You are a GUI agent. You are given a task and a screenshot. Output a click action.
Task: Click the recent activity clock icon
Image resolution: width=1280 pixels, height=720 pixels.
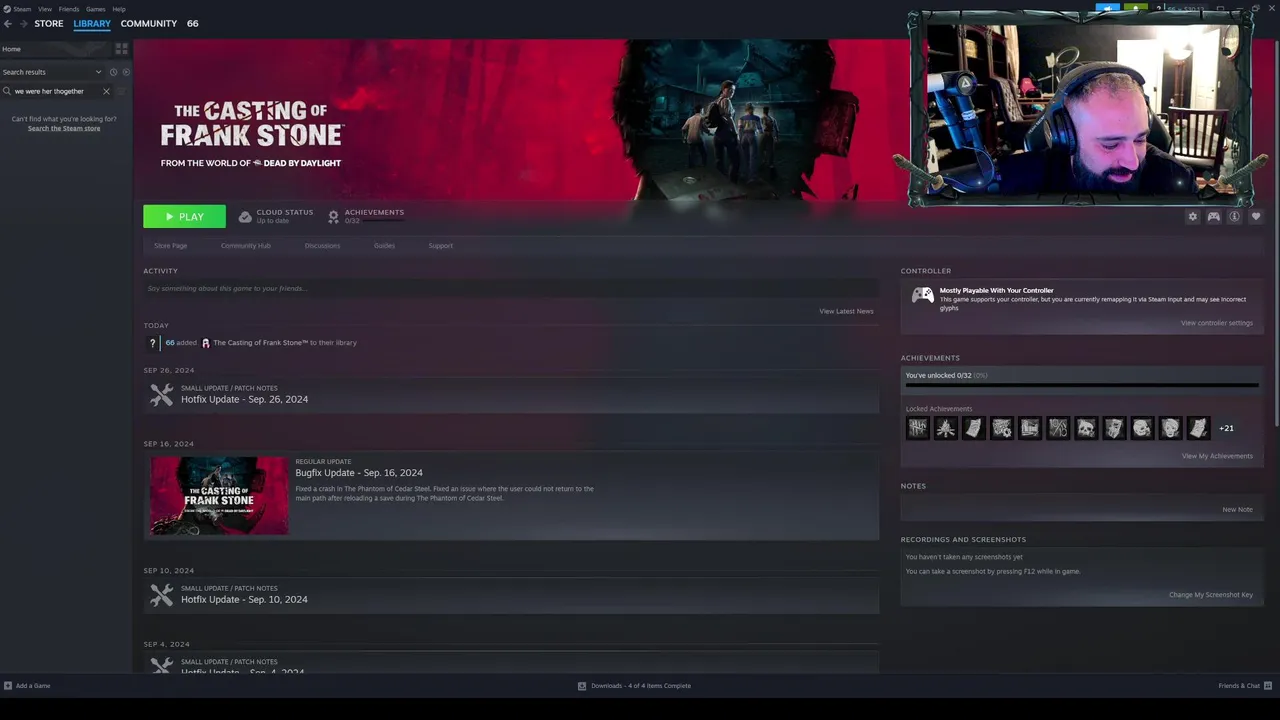(113, 72)
